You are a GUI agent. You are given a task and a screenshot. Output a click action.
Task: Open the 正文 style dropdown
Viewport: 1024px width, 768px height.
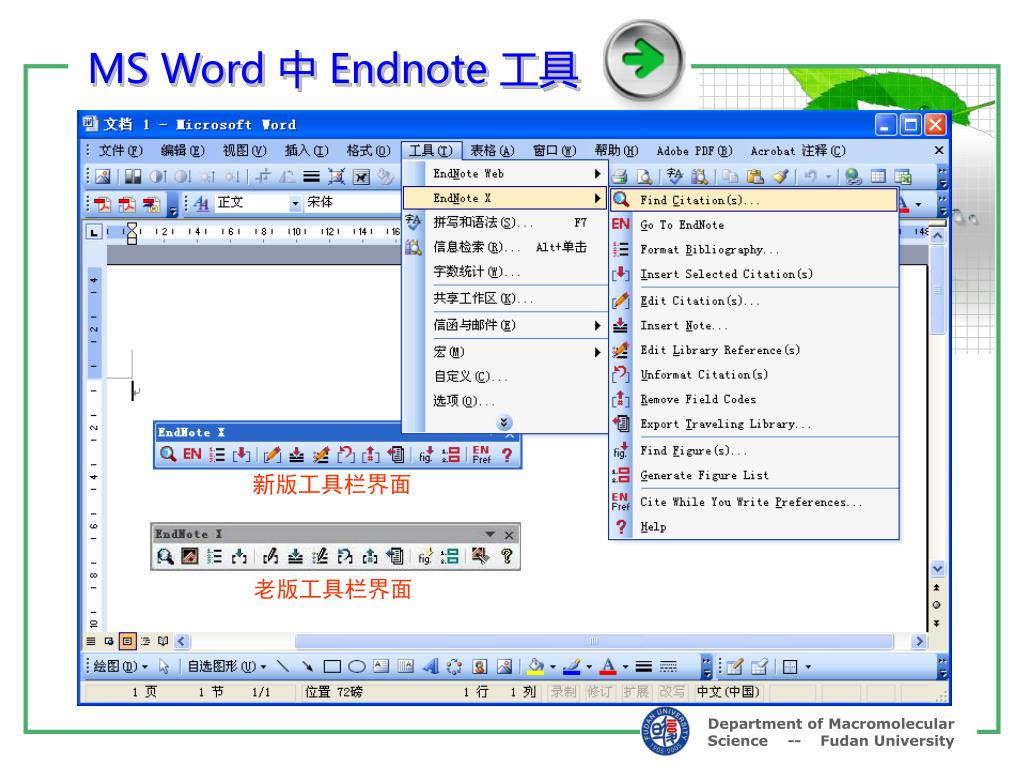tap(295, 204)
